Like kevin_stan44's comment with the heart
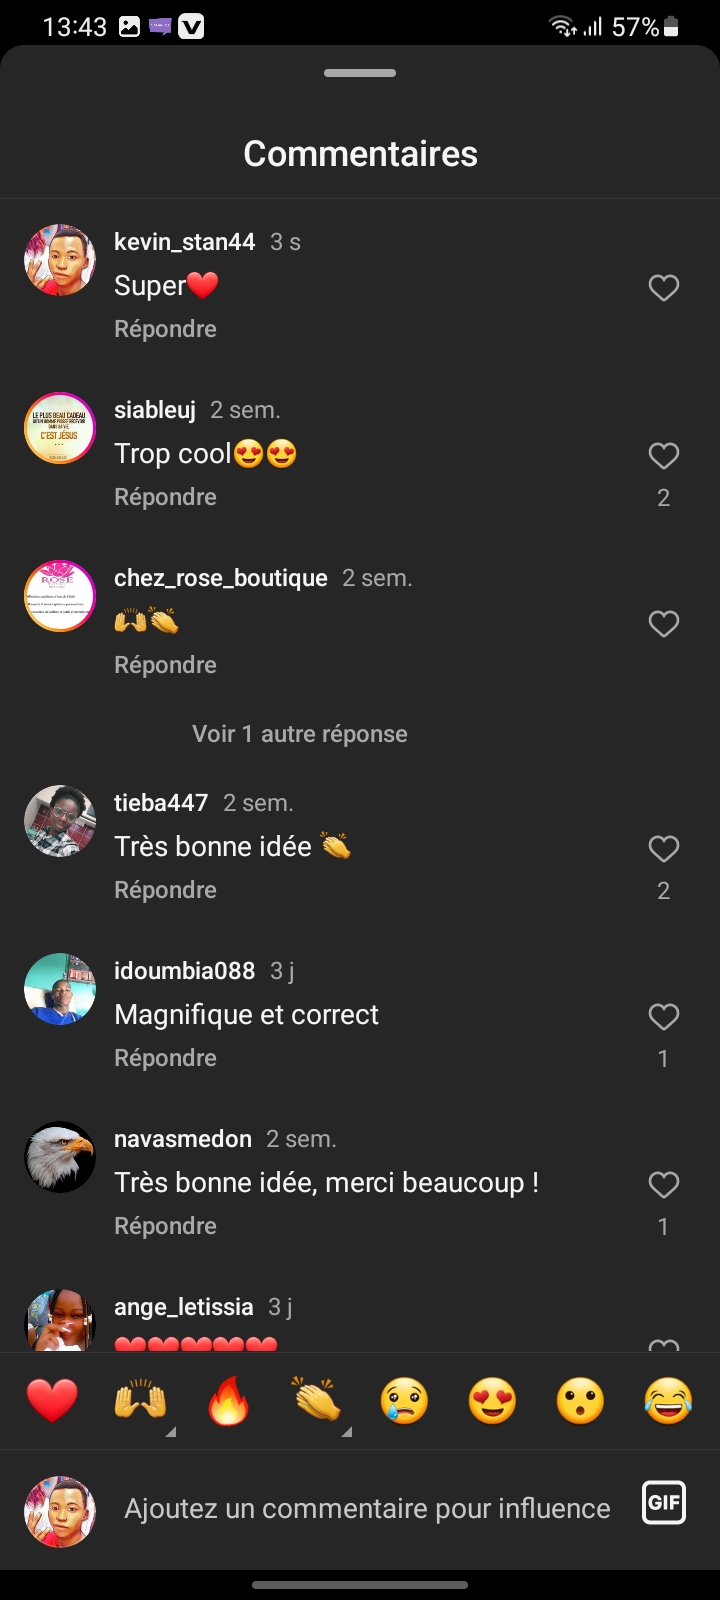This screenshot has width=720, height=1600. pos(664,288)
